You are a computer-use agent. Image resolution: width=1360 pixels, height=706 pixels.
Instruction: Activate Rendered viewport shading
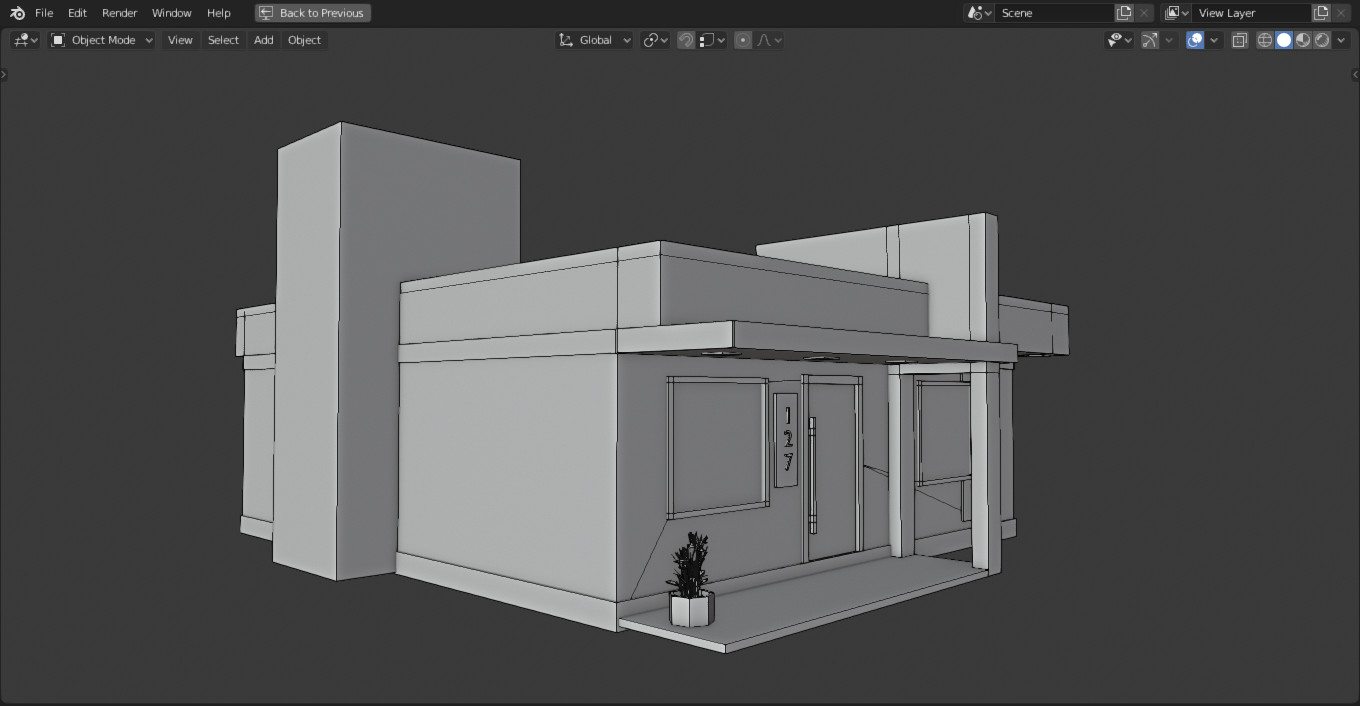click(1322, 39)
